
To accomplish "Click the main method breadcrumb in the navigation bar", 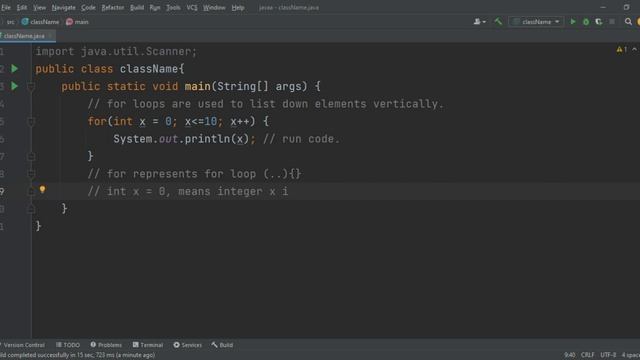I will pos(77,22).
